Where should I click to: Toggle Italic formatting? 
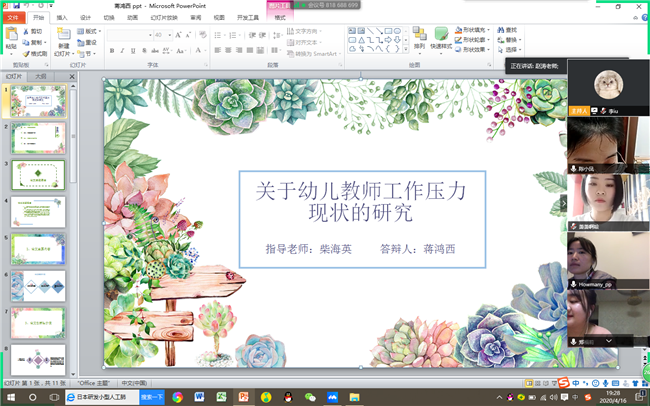[x=122, y=51]
